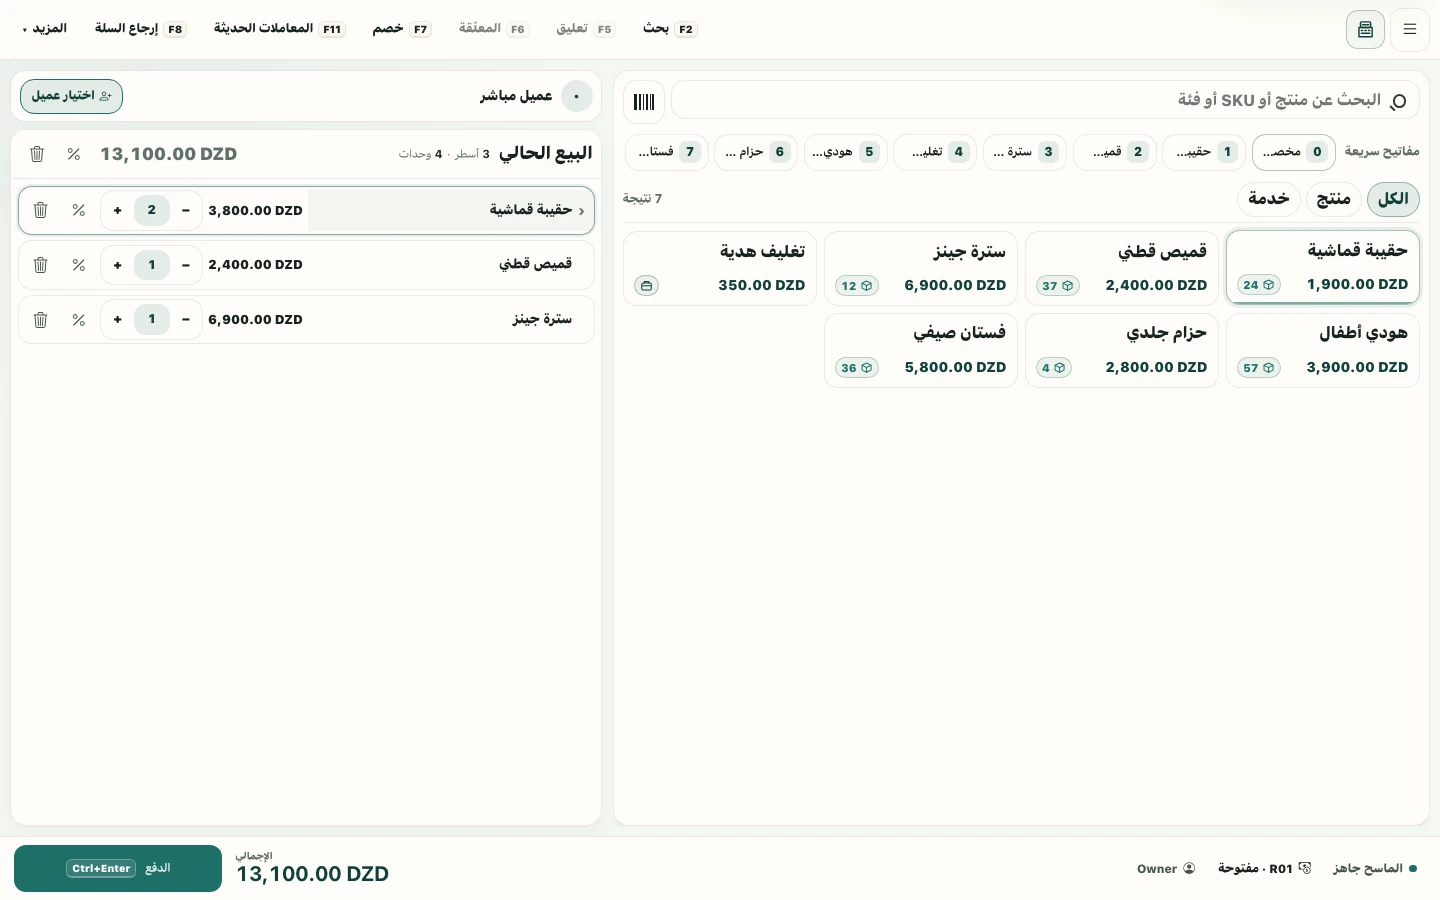Image resolution: width=1440 pixels, height=900 pixels.
Task: Click the stock badge 37 on قميص قطني card
Action: (x=1058, y=286)
